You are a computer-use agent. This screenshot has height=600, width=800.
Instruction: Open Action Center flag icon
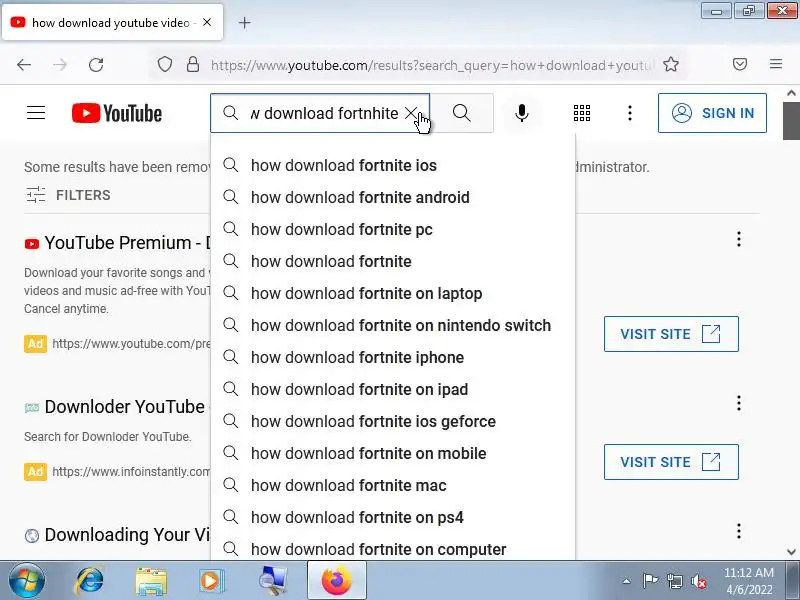click(650, 581)
